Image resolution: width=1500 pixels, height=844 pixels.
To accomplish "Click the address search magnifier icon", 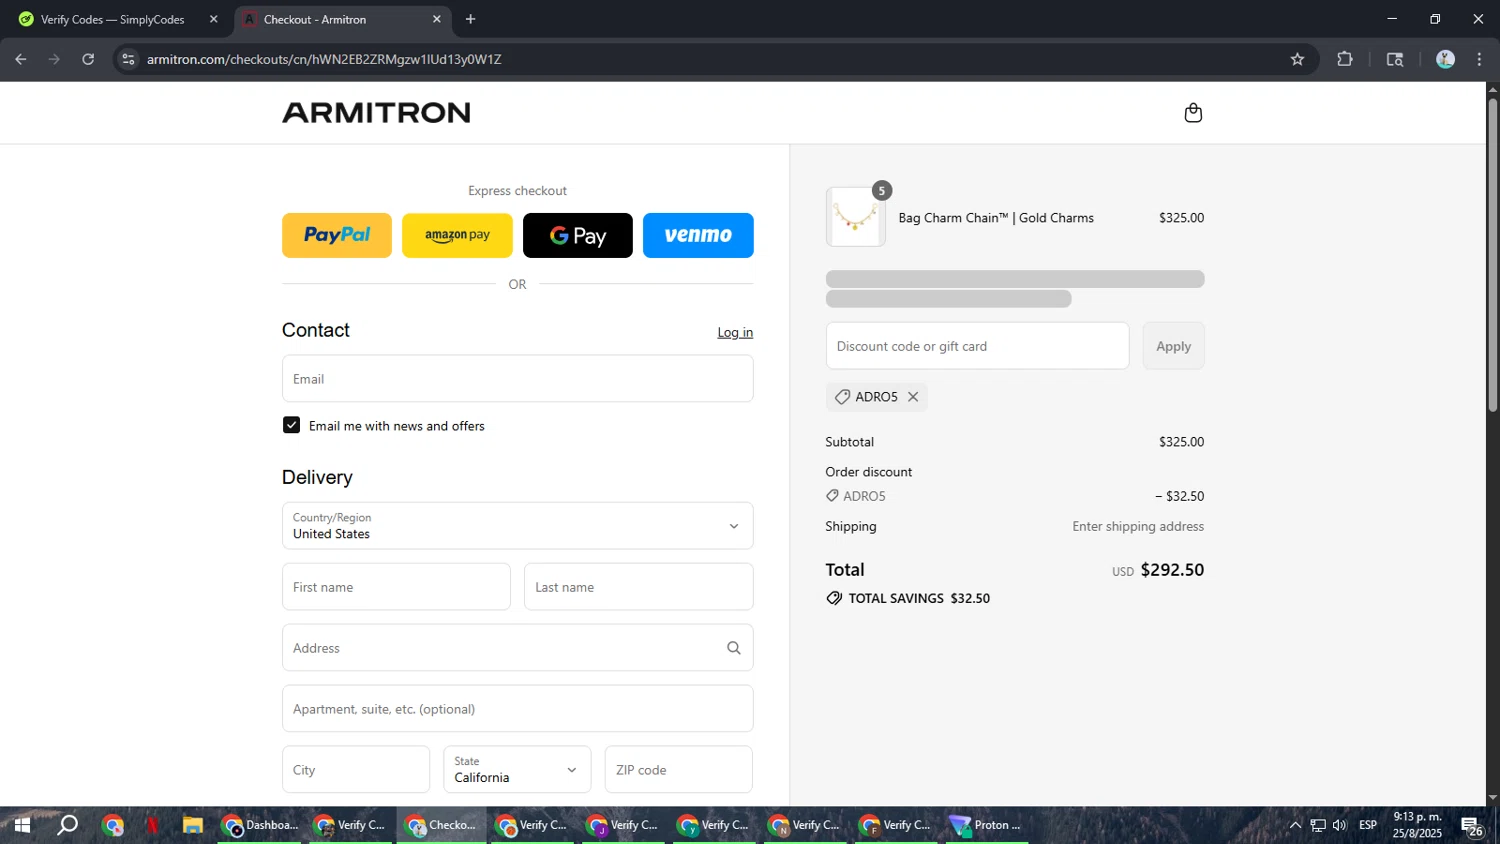I will (x=734, y=648).
